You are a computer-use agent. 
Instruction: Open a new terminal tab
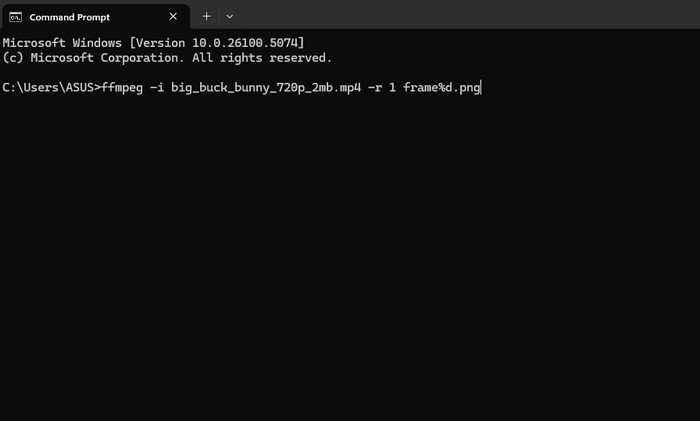[x=207, y=17]
